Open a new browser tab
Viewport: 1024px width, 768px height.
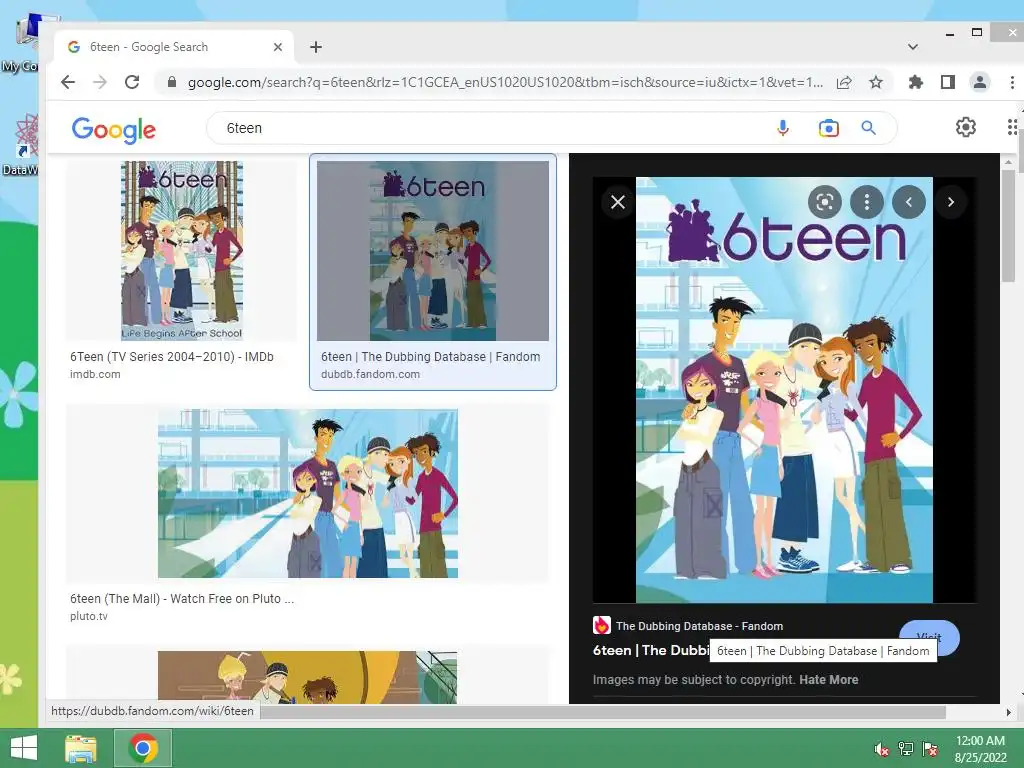[x=316, y=47]
